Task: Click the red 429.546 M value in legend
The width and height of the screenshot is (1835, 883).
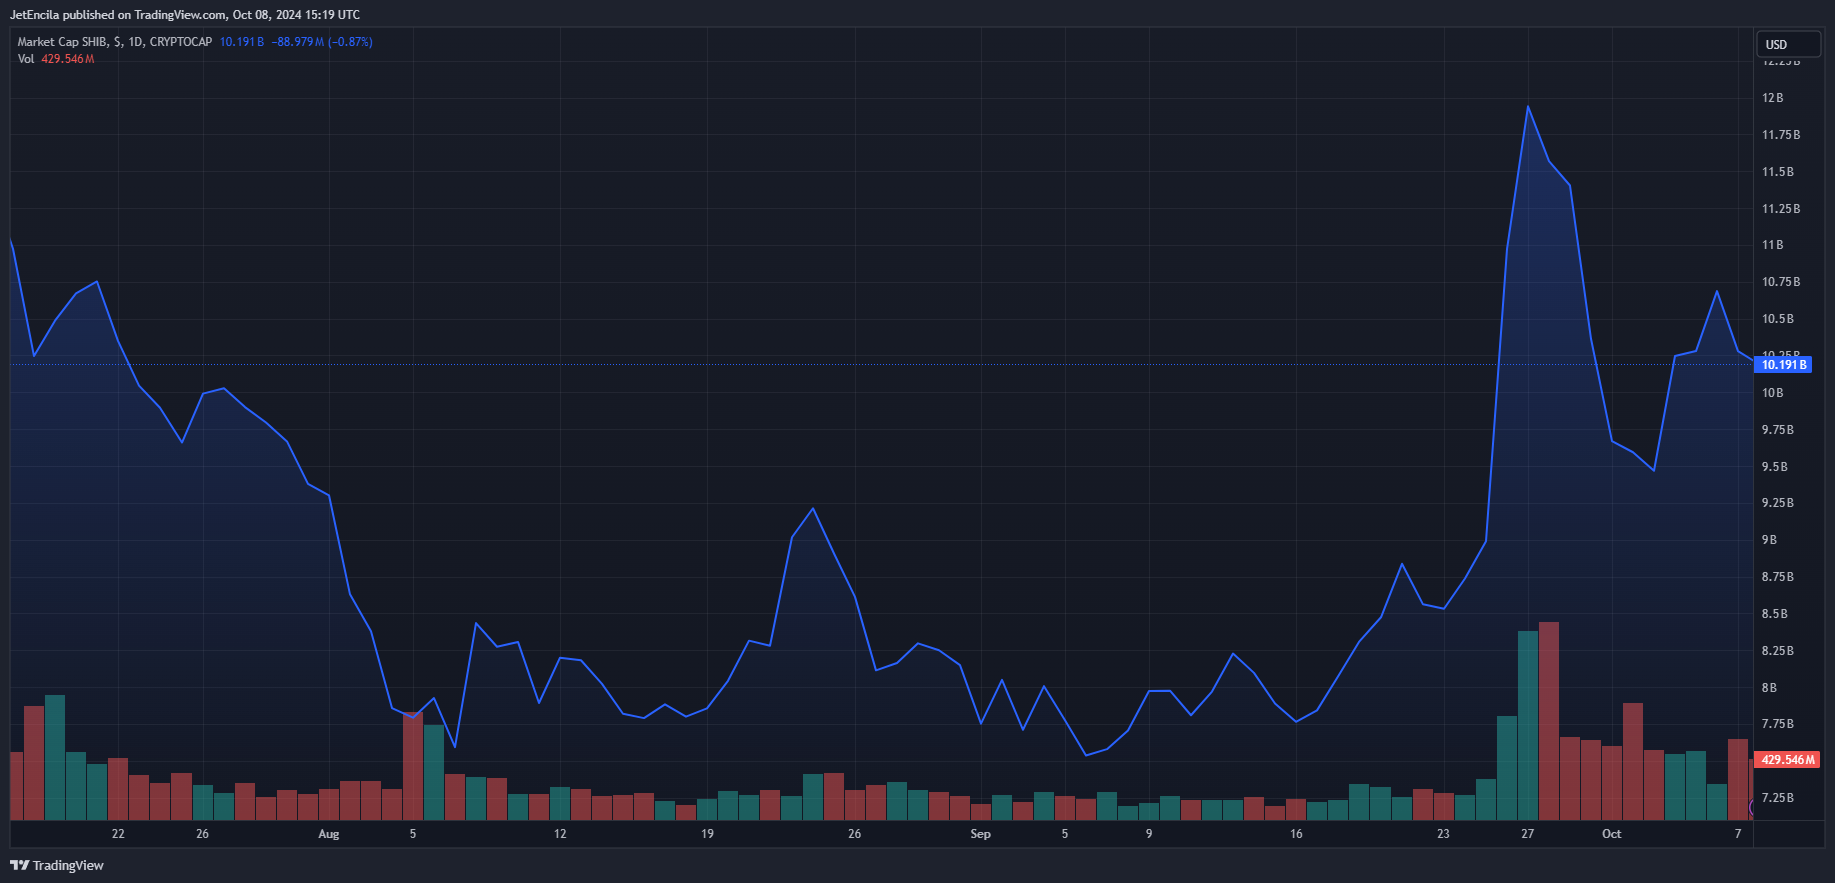Action: tap(67, 59)
